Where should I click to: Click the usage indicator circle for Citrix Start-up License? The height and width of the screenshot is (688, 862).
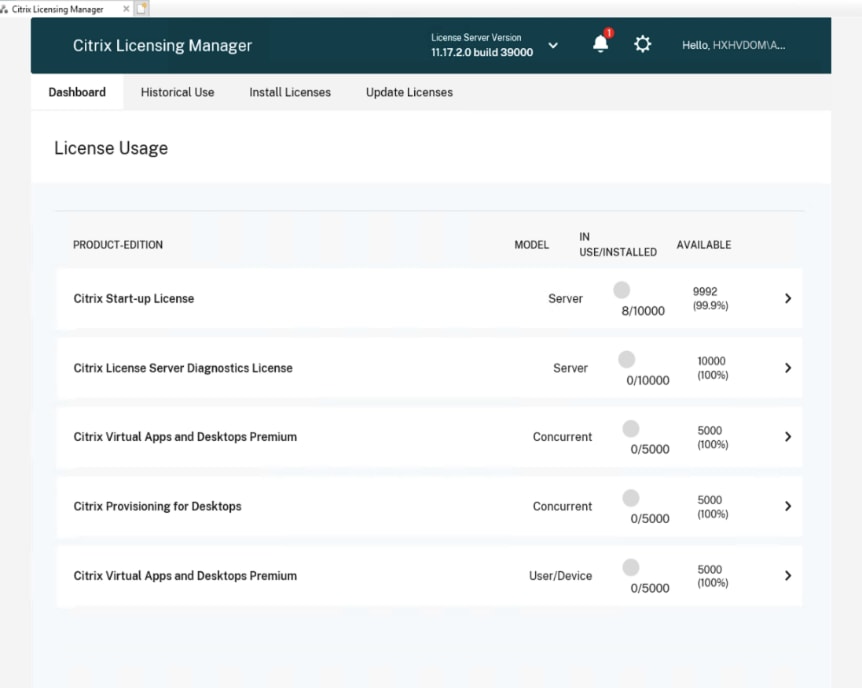(622, 290)
